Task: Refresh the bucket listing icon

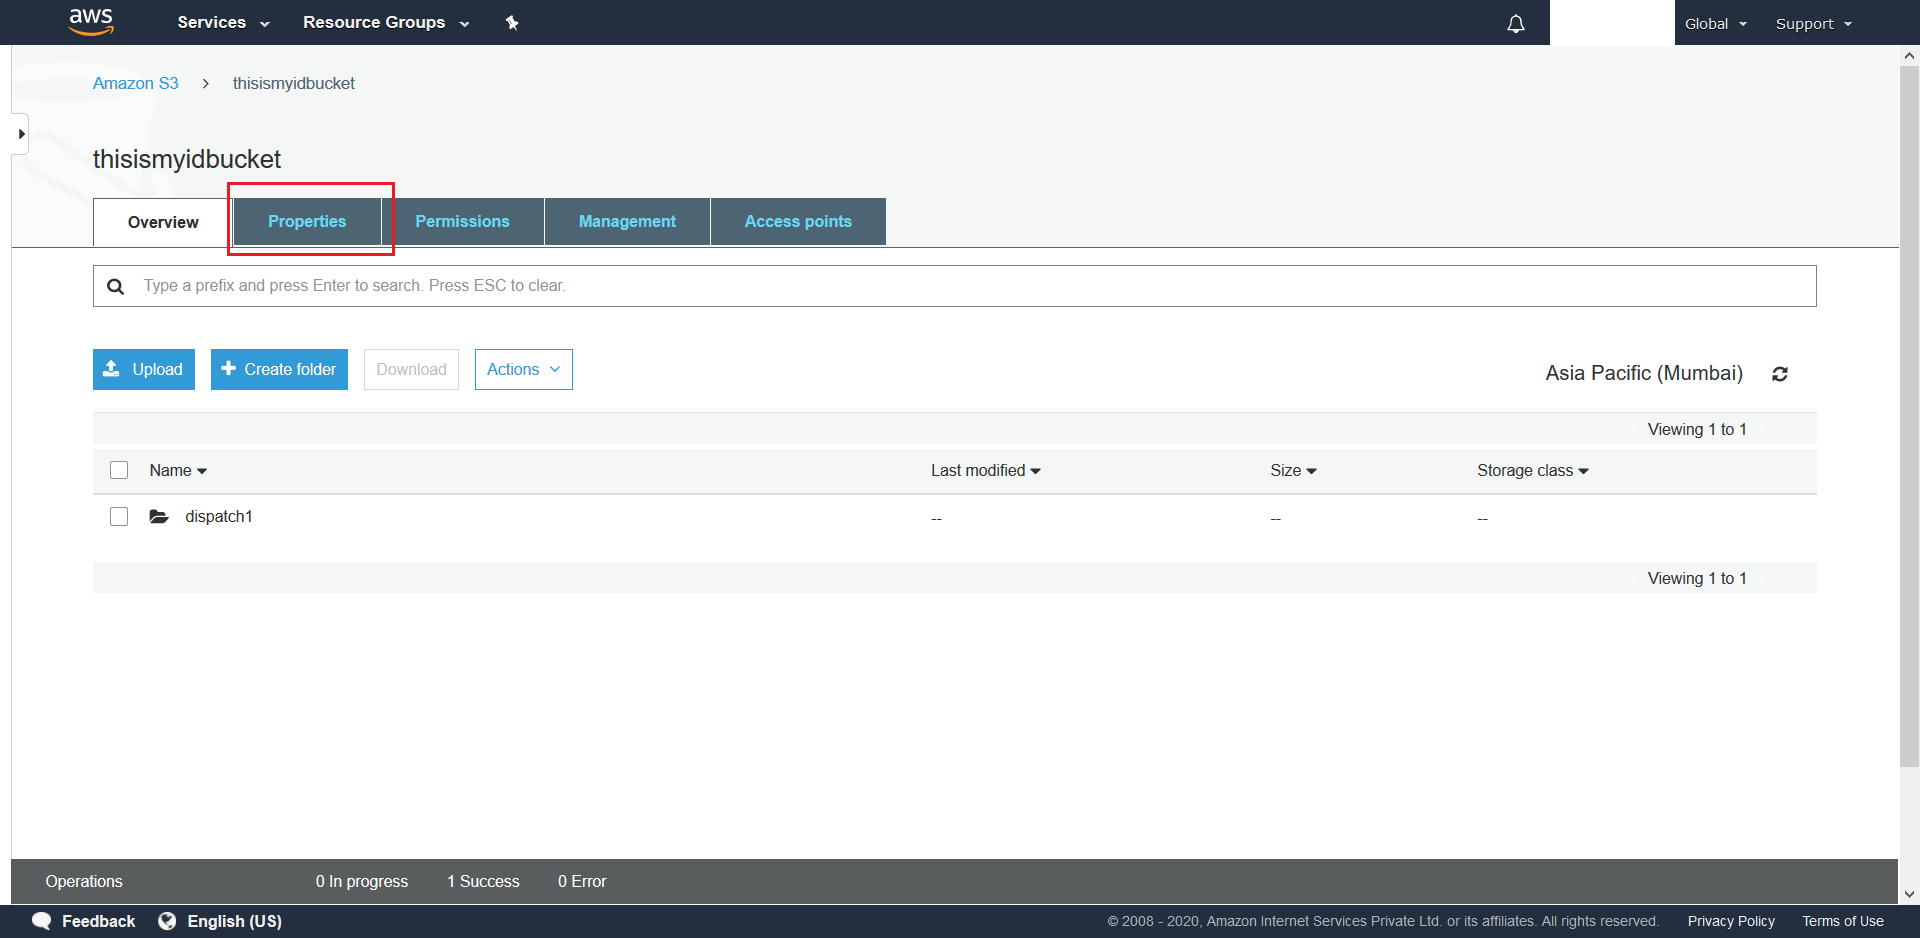Action: pyautogui.click(x=1780, y=374)
